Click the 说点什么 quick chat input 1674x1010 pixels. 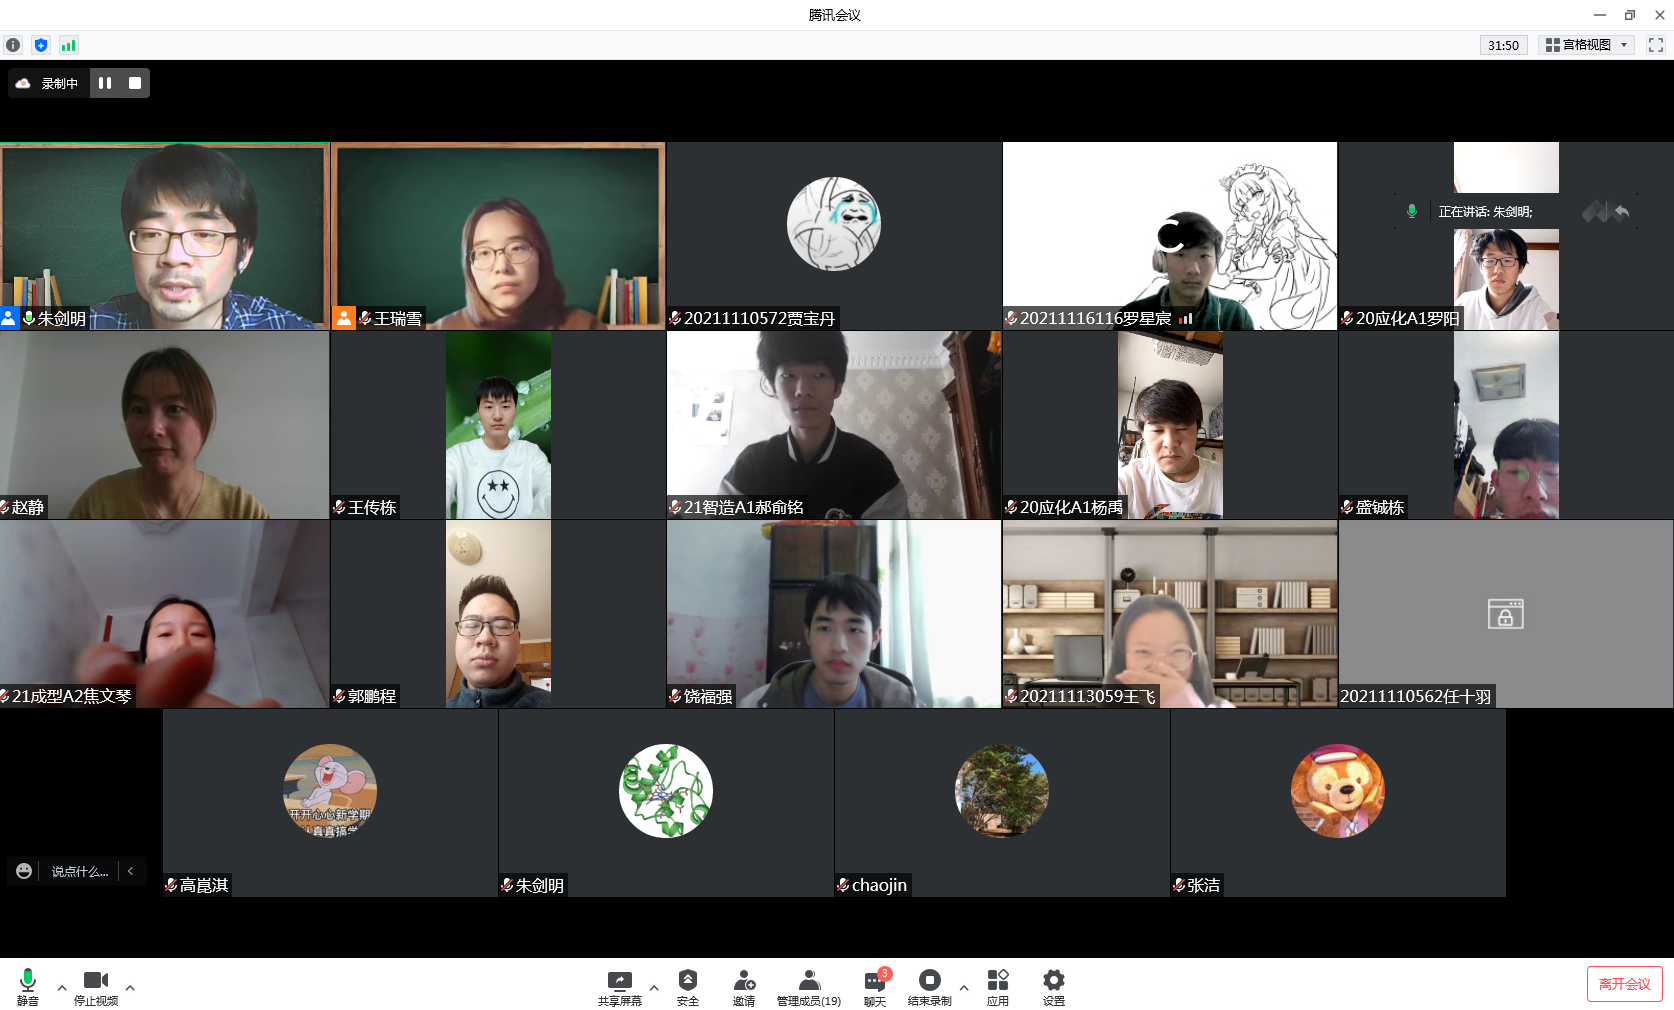(x=80, y=871)
